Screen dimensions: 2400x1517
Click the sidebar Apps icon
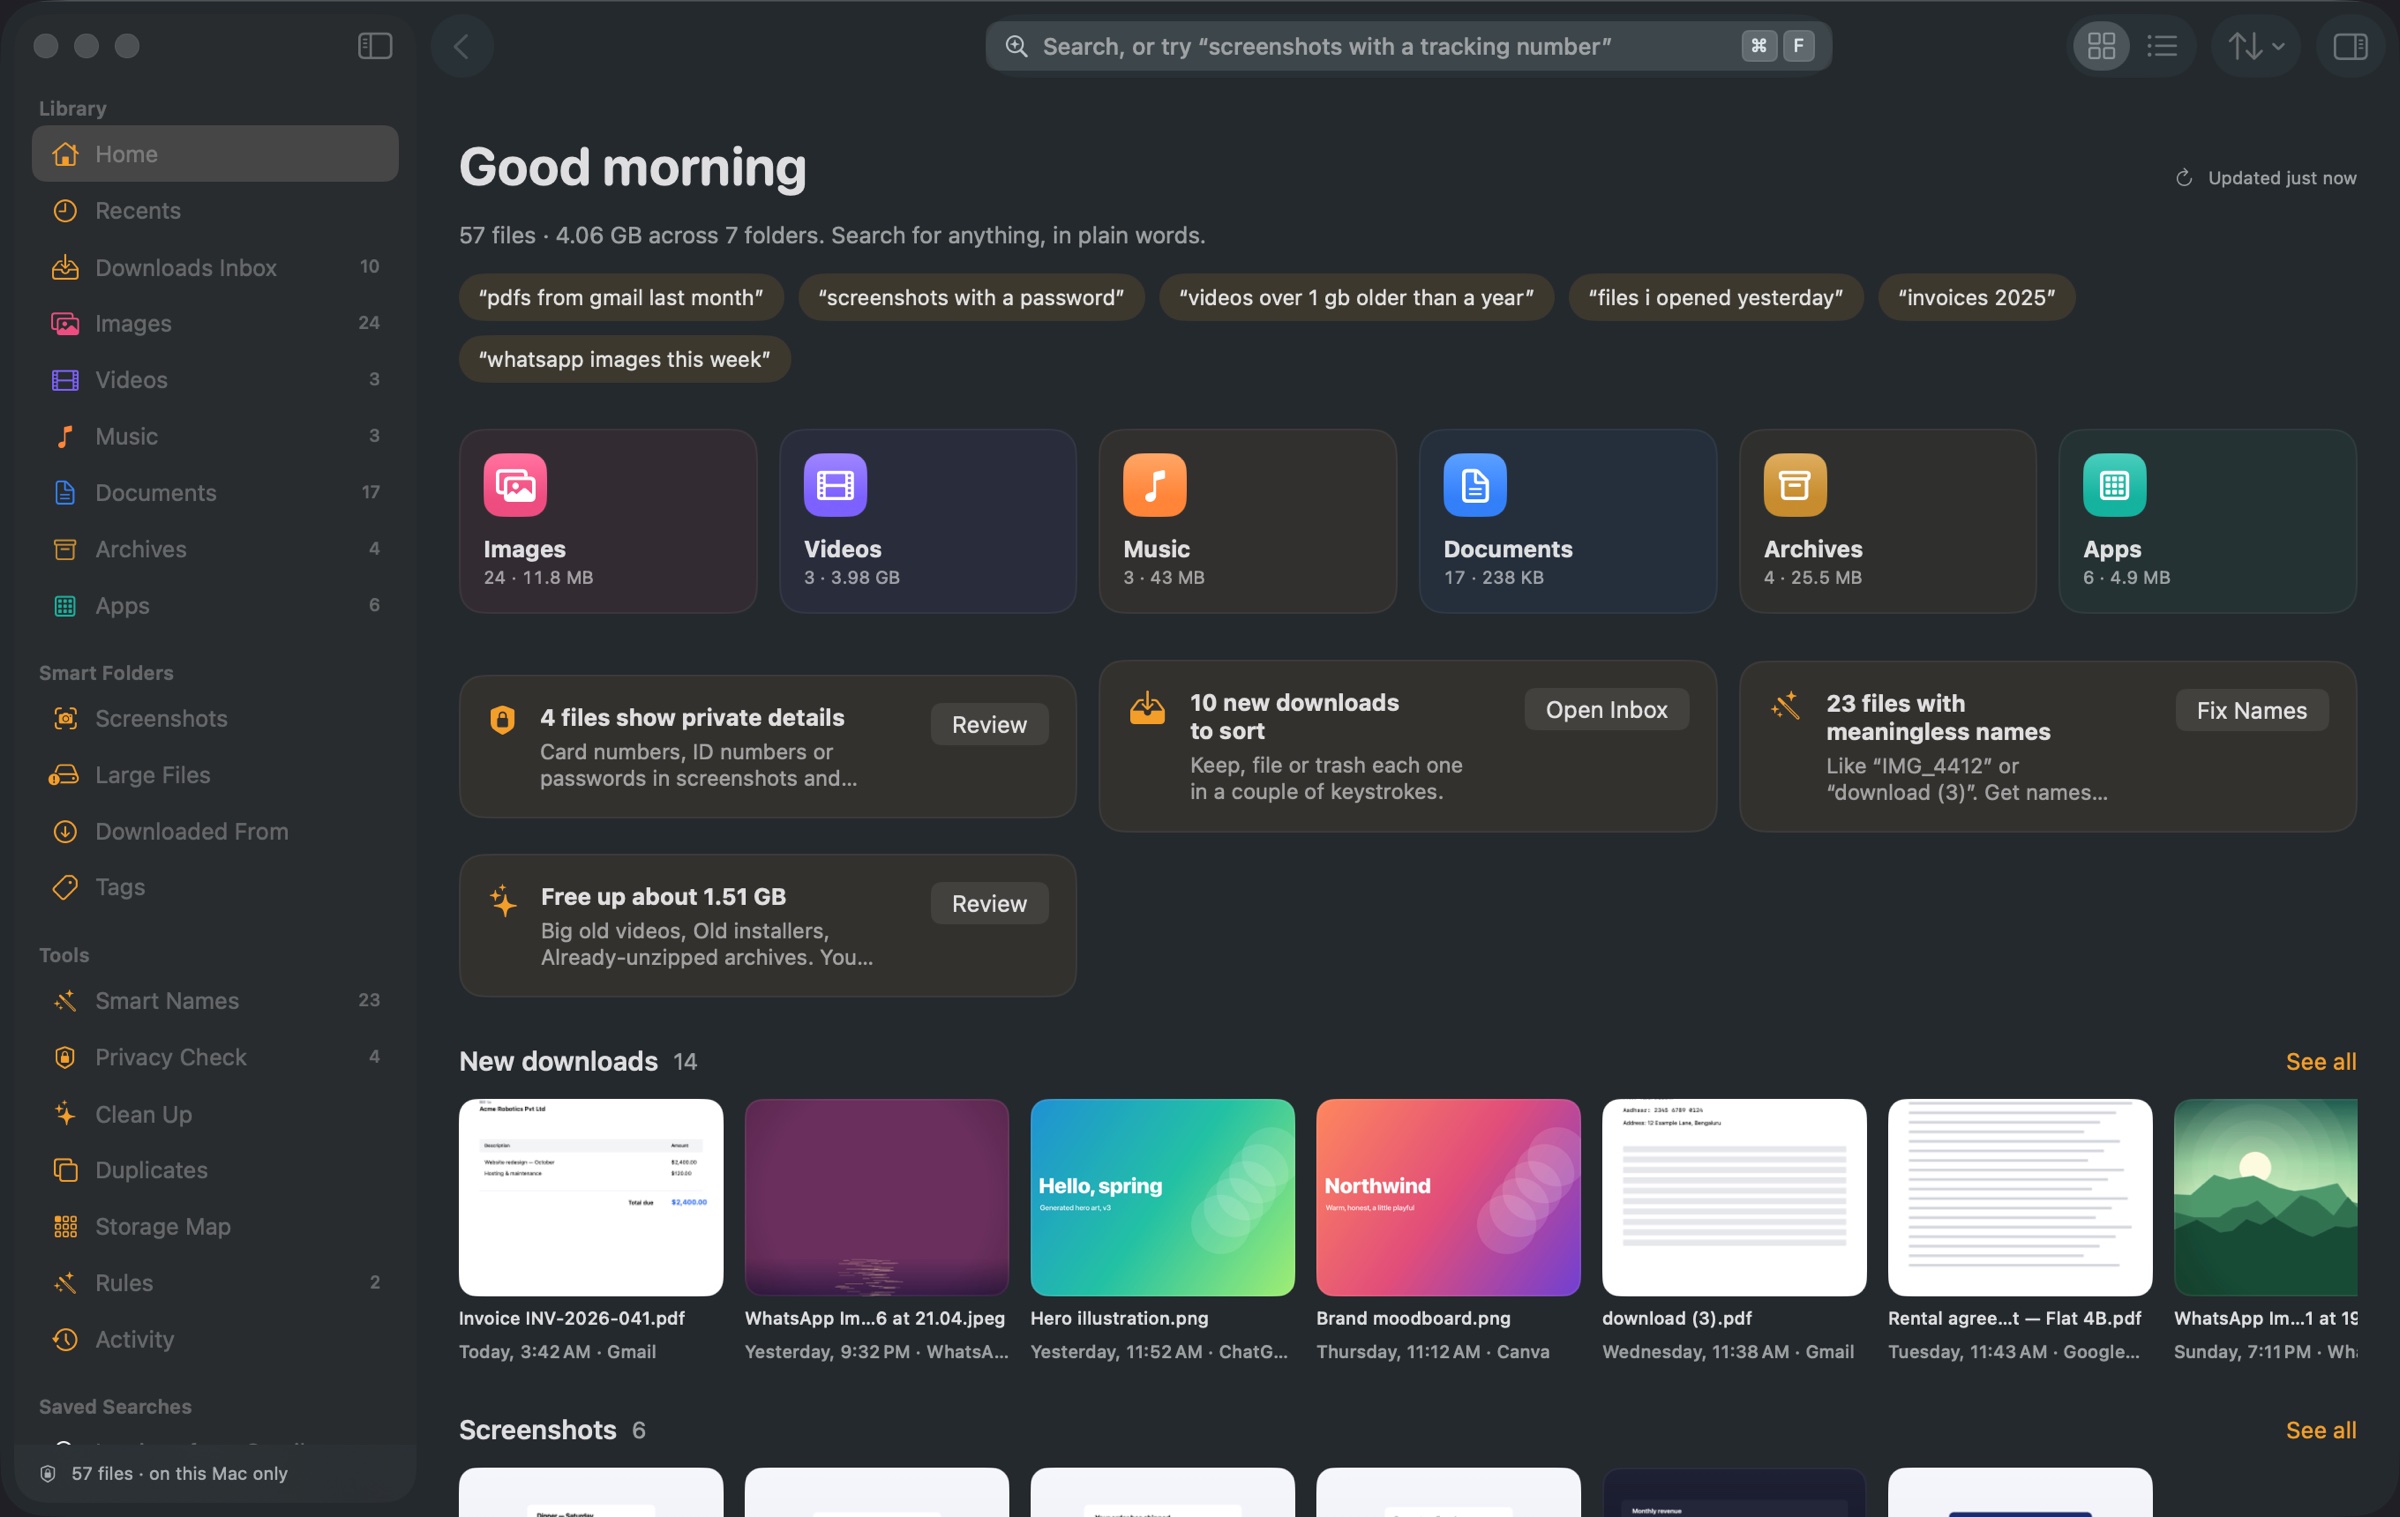click(65, 606)
